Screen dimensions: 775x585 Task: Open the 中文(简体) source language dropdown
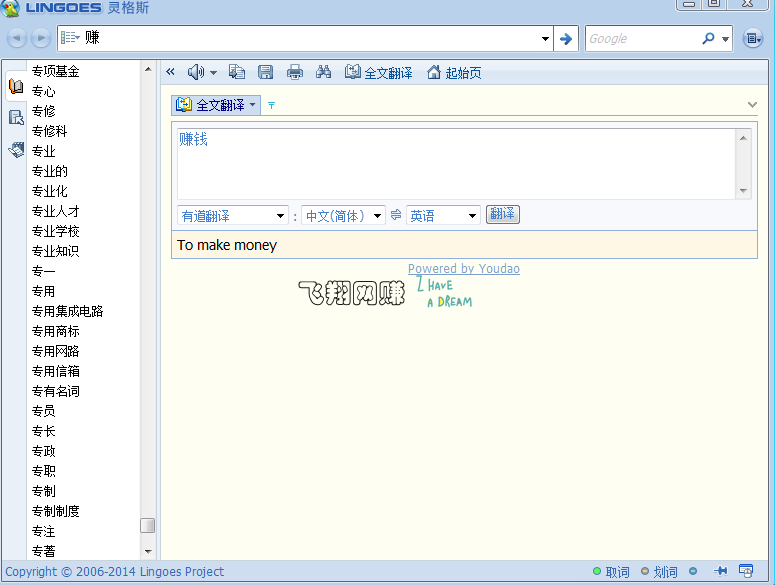coord(344,216)
